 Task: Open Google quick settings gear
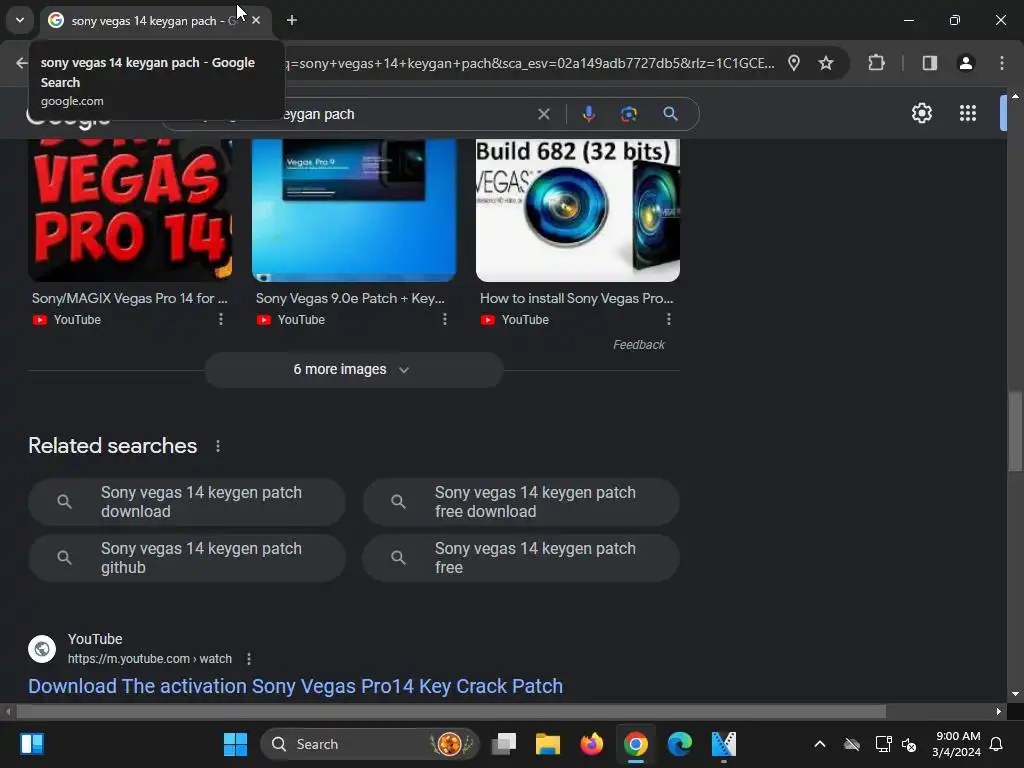click(x=921, y=113)
